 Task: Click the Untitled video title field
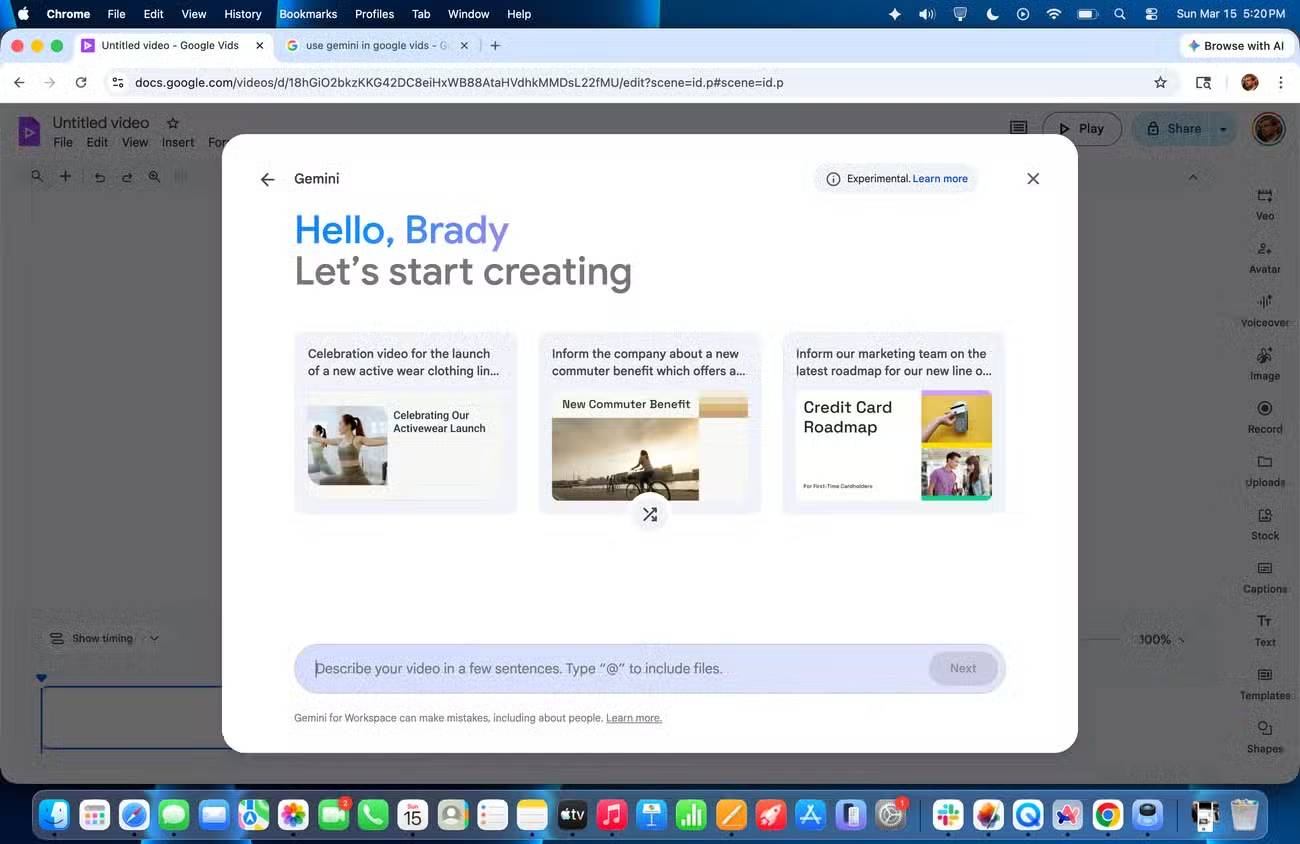pyautogui.click(x=101, y=123)
